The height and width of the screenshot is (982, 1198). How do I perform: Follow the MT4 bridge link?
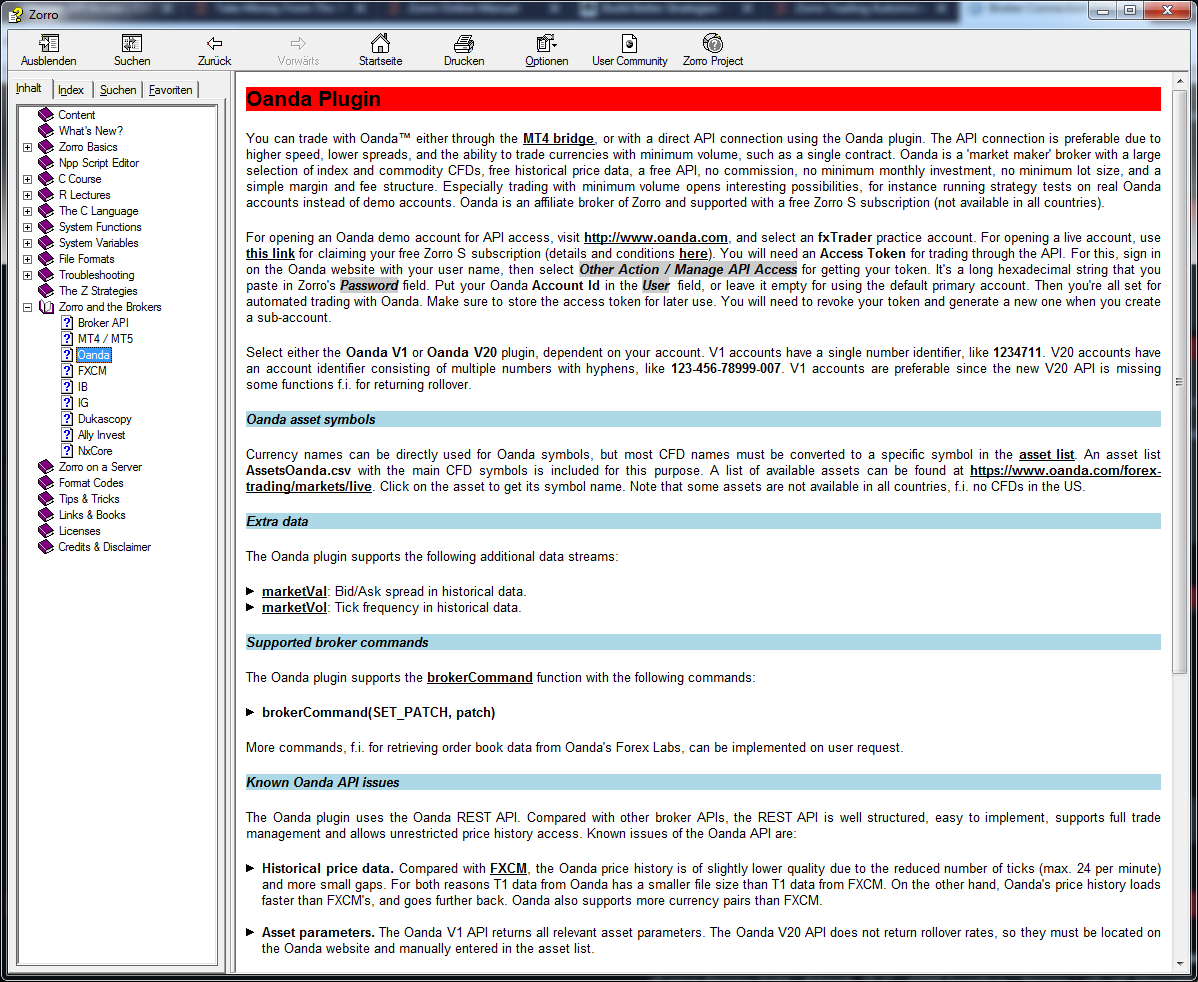coord(558,139)
